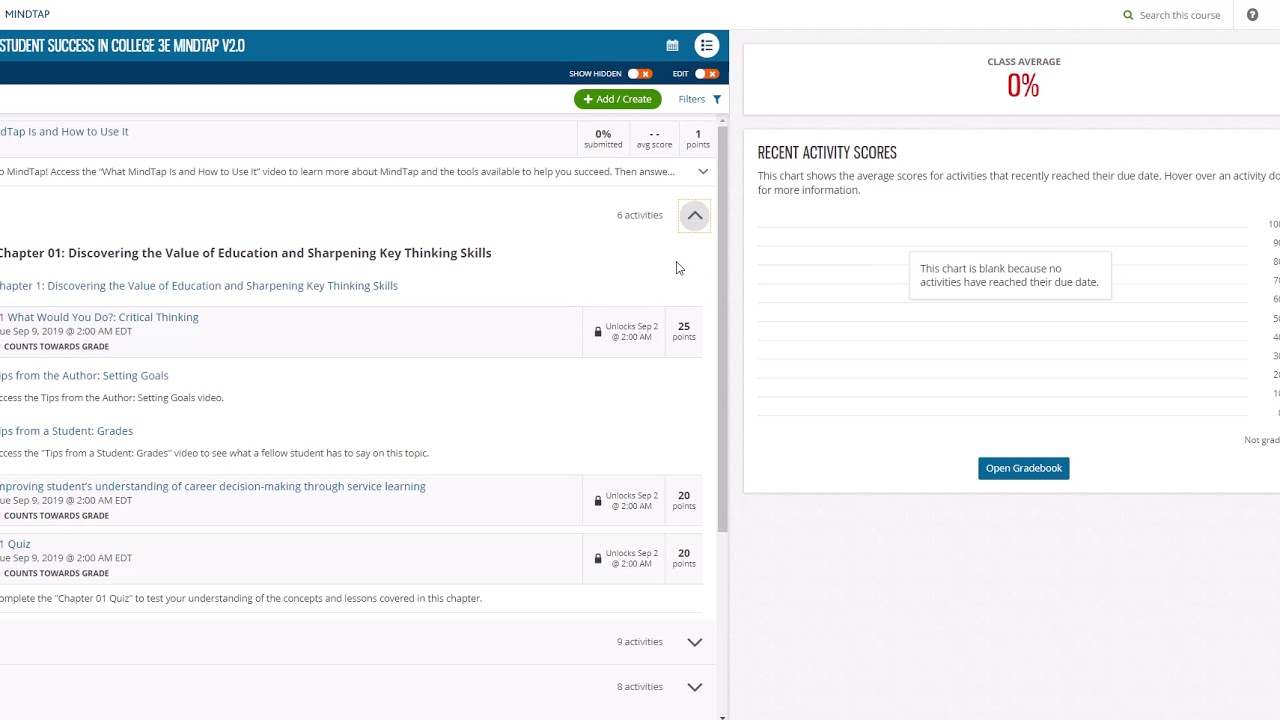Viewport: 1280px width, 720px height.
Task: Click the Recent Activity Scores heading
Action: click(x=827, y=153)
